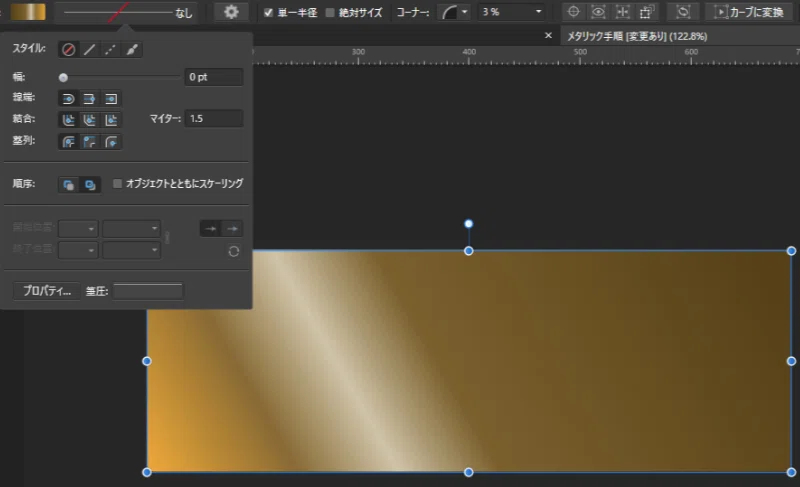
Task: Switch to メタリック手順 document tab
Action: click(637, 36)
